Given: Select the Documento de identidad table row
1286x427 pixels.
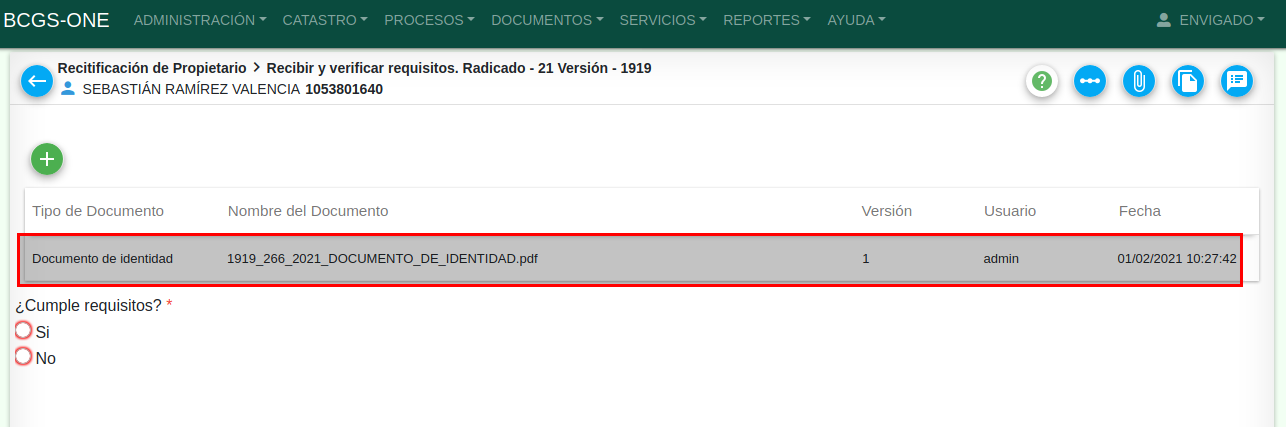Looking at the screenshot, I should tap(102, 259).
